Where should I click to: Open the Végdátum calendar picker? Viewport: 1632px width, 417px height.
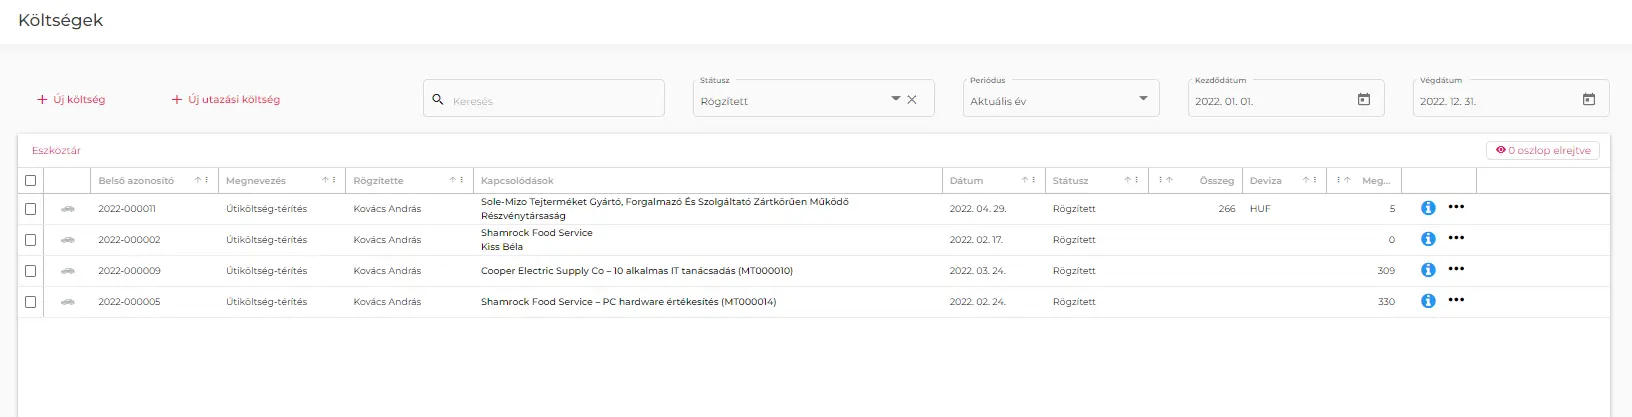[1588, 100]
